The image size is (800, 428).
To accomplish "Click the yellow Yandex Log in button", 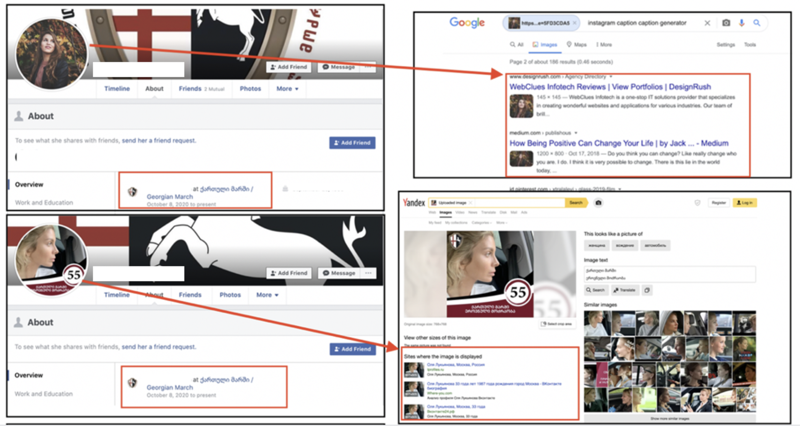I will 745,203.
